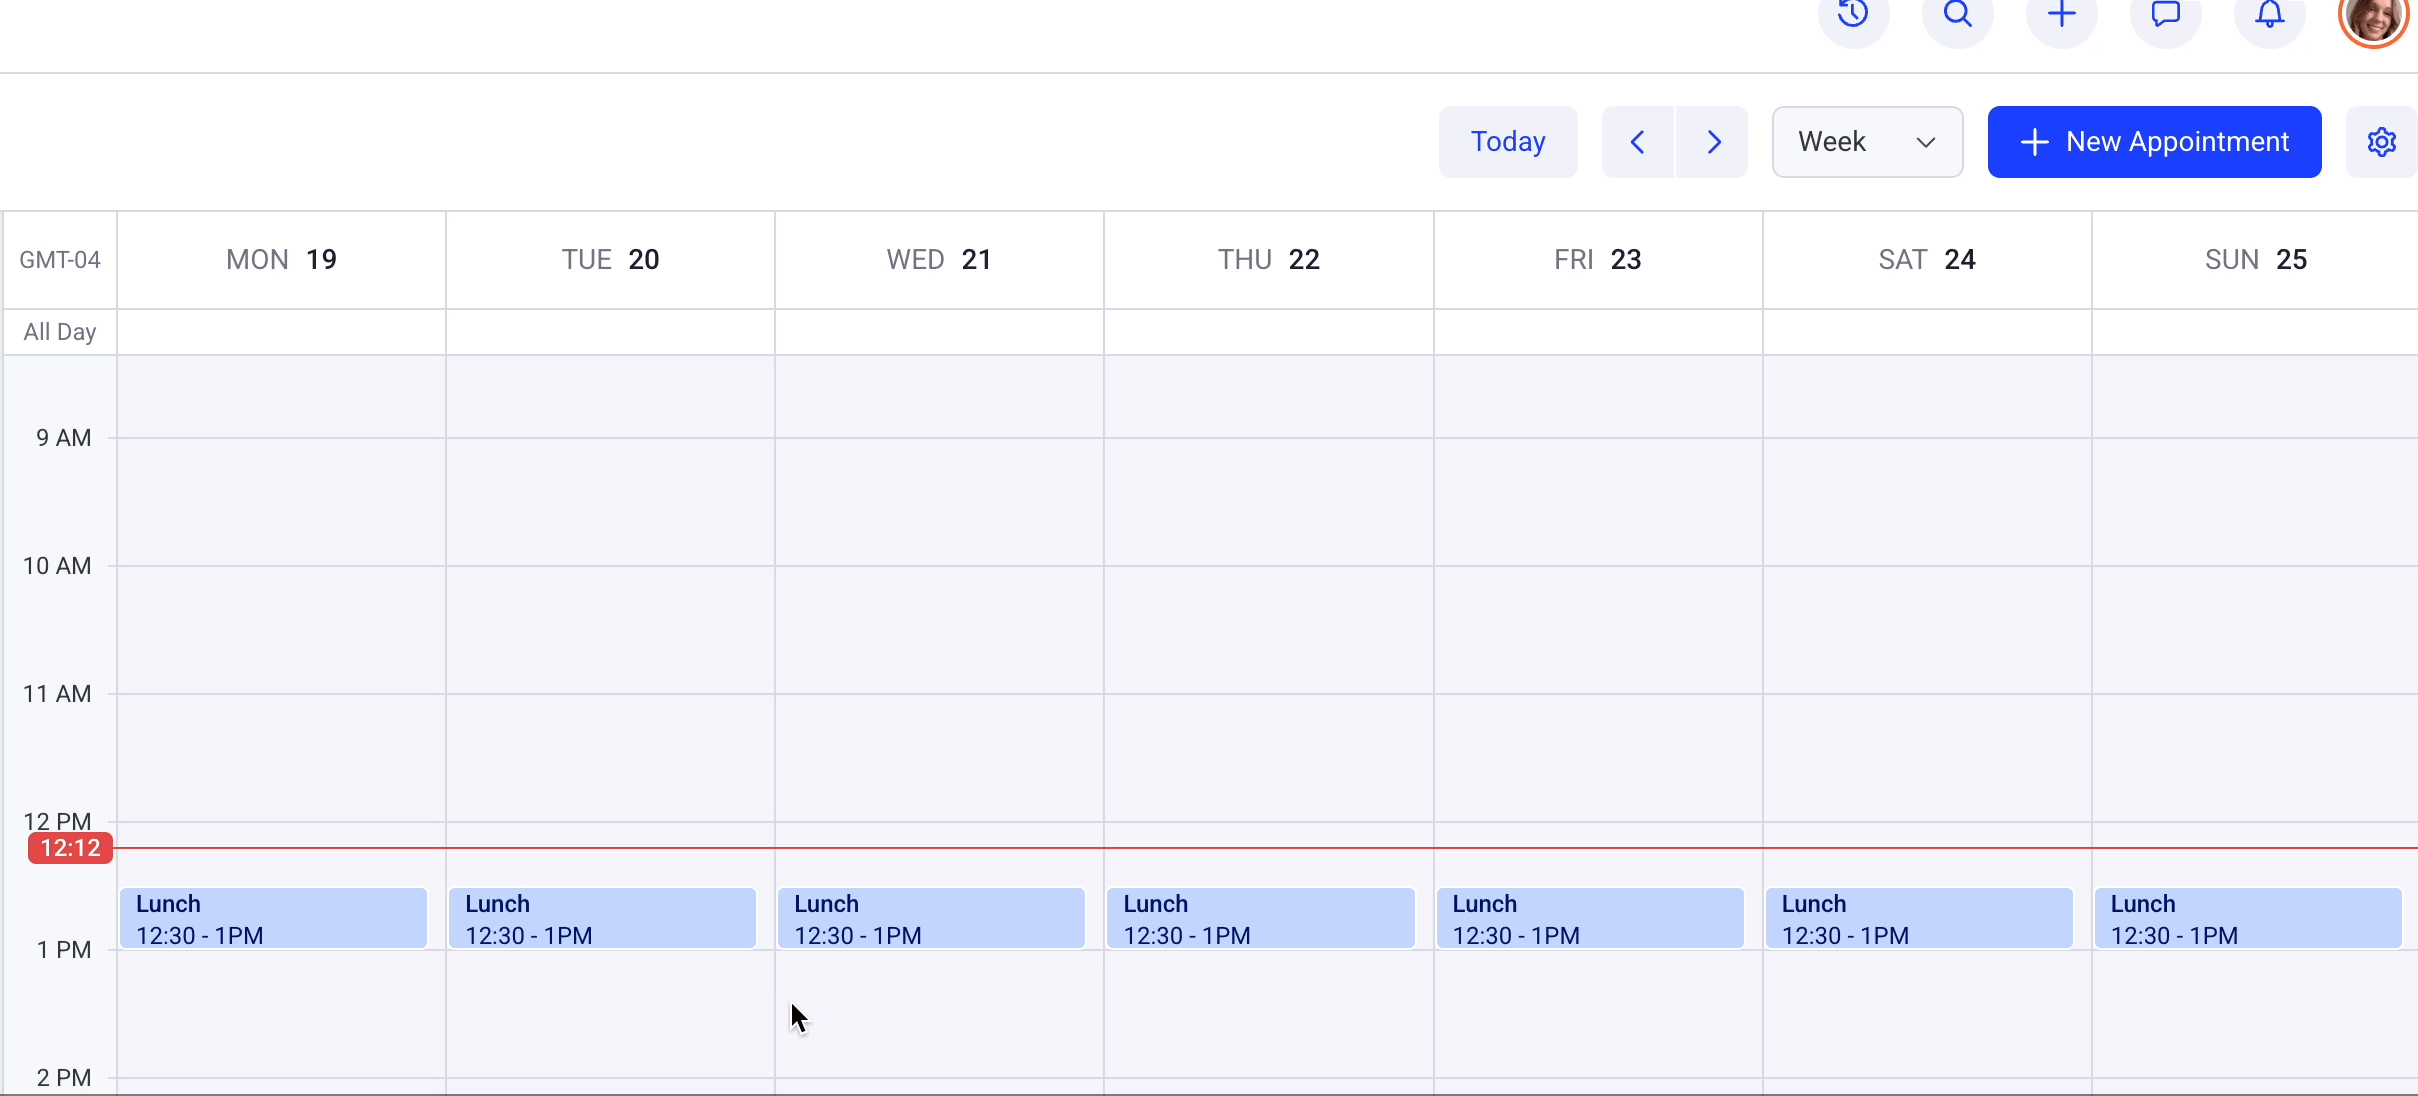Select the SAT 24 day header
The width and height of the screenshot is (2418, 1096).
(1926, 259)
